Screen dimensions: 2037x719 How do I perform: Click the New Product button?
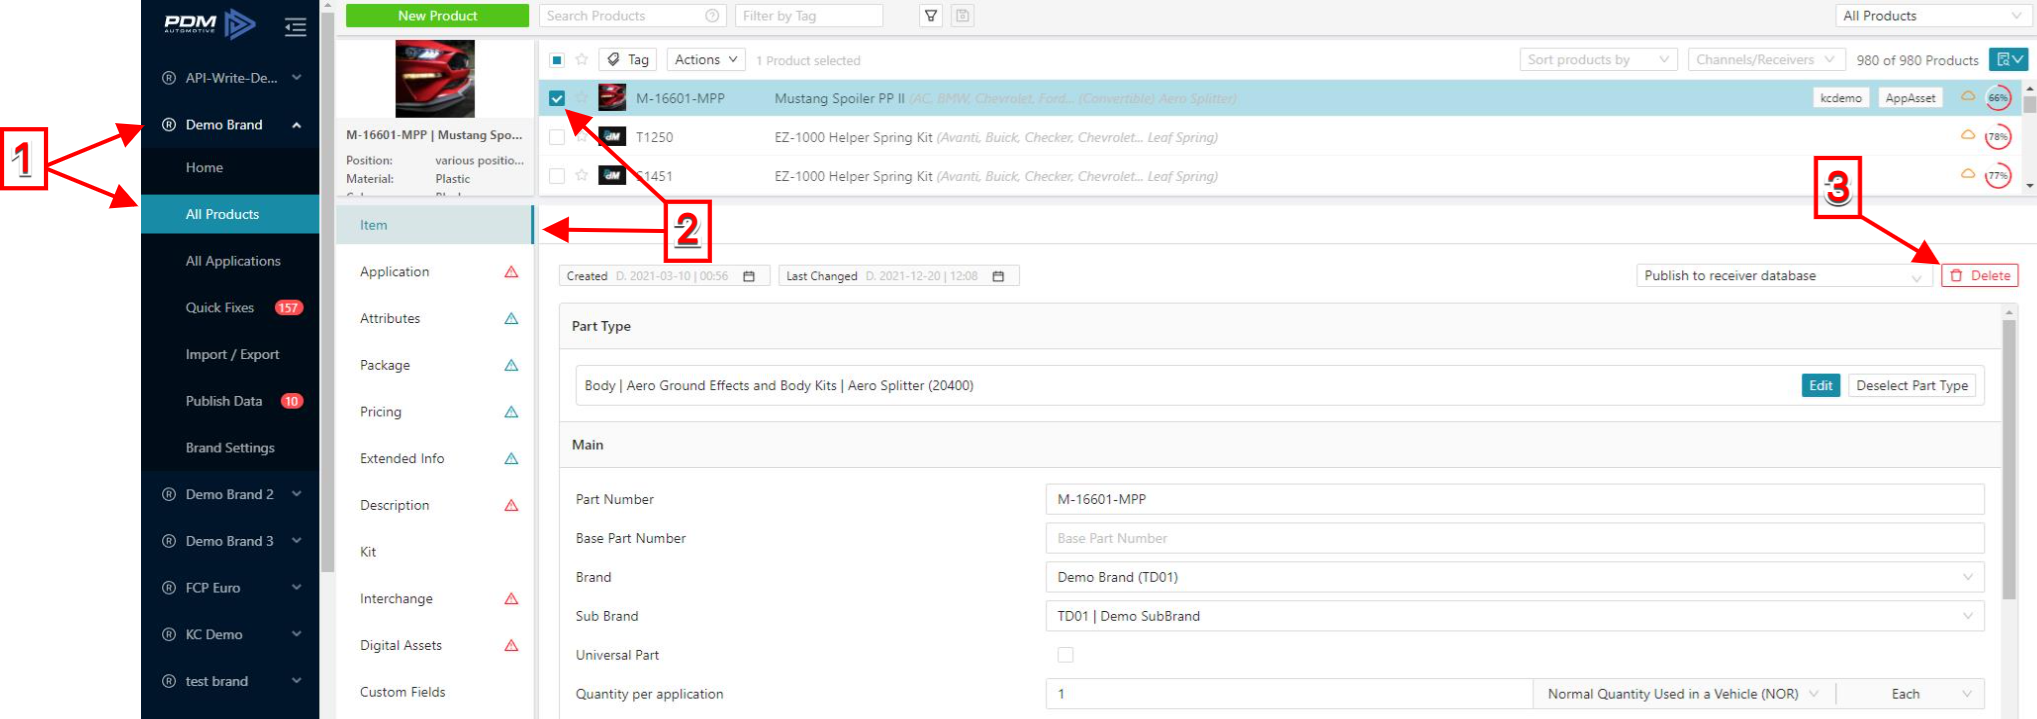pos(437,16)
